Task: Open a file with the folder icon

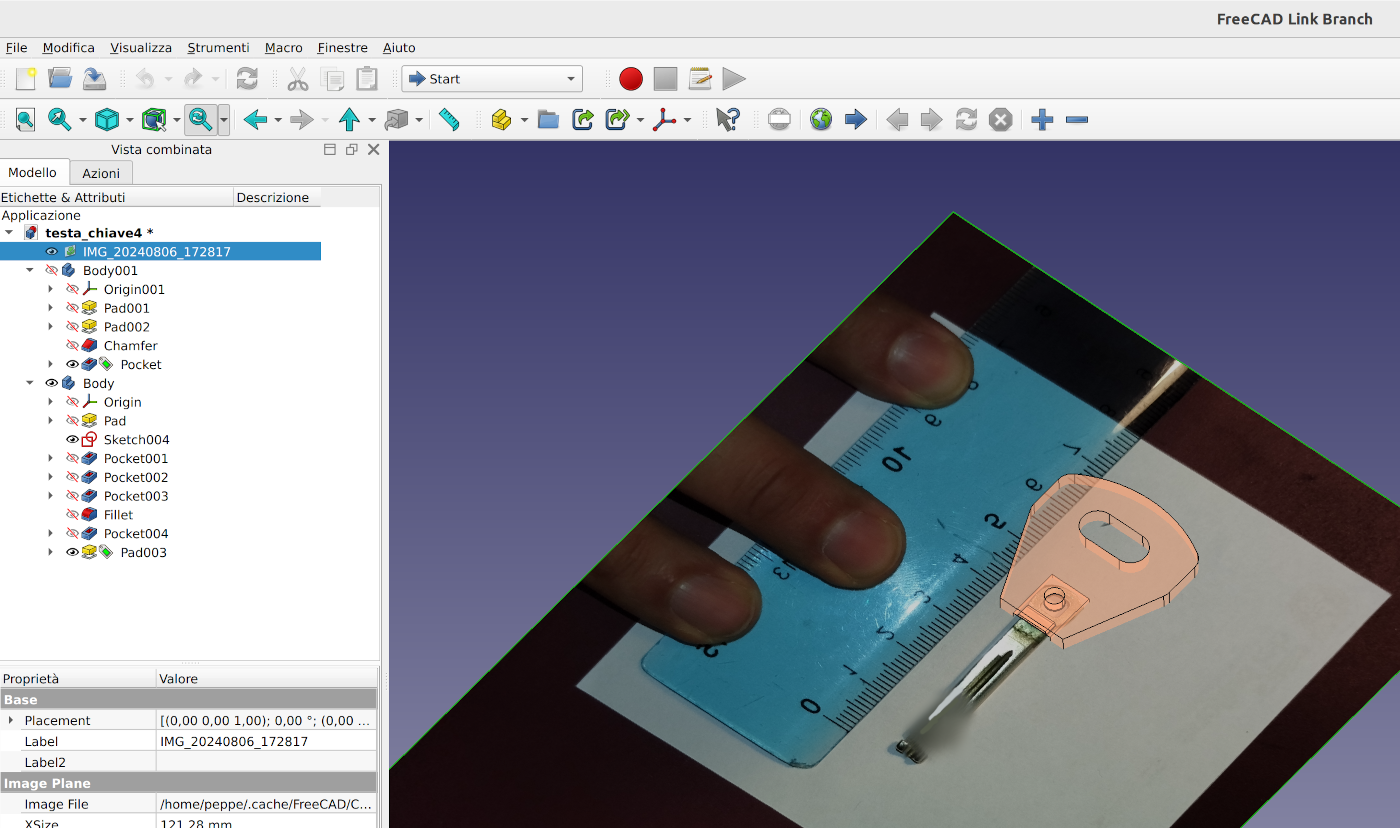Action: 60,79
